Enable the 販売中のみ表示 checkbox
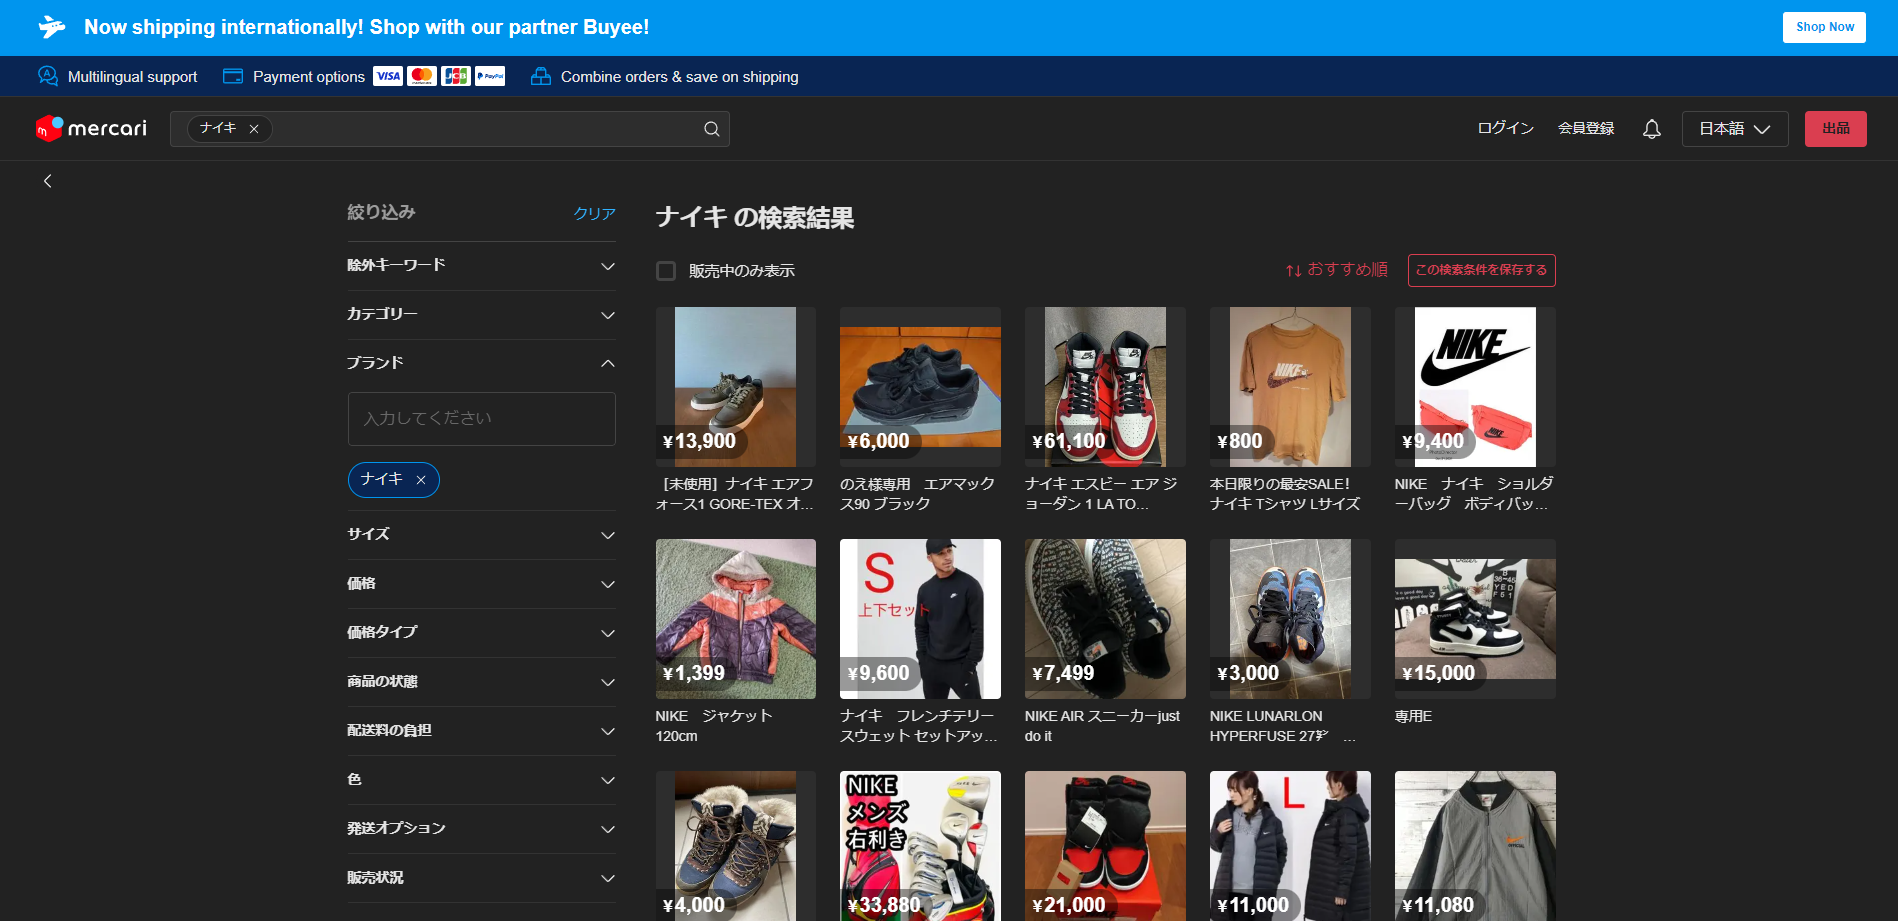This screenshot has height=921, width=1898. click(x=665, y=270)
